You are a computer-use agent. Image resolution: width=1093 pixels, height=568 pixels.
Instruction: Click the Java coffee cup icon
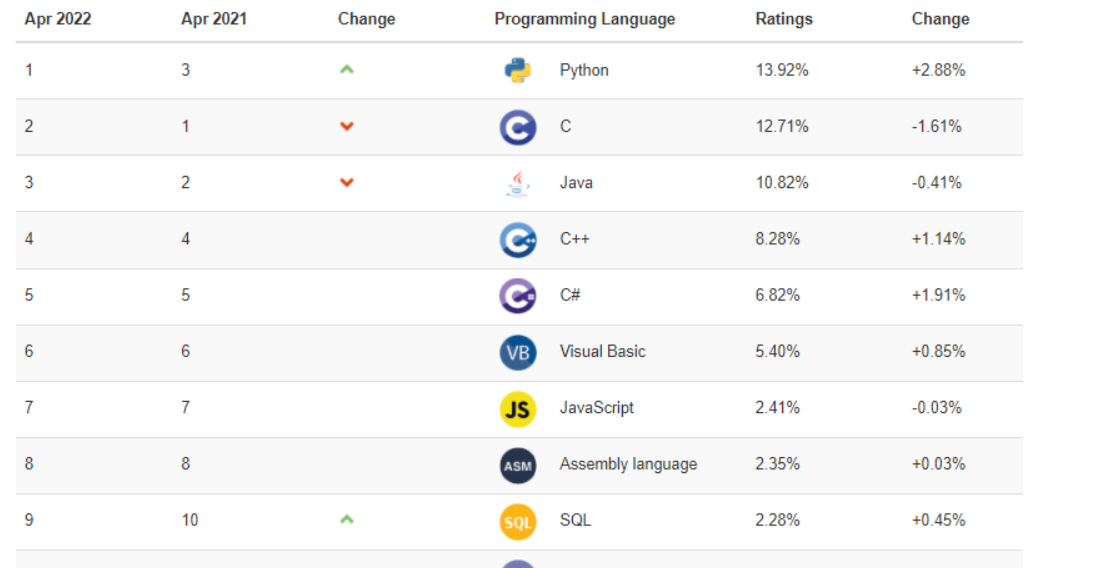tap(517, 183)
